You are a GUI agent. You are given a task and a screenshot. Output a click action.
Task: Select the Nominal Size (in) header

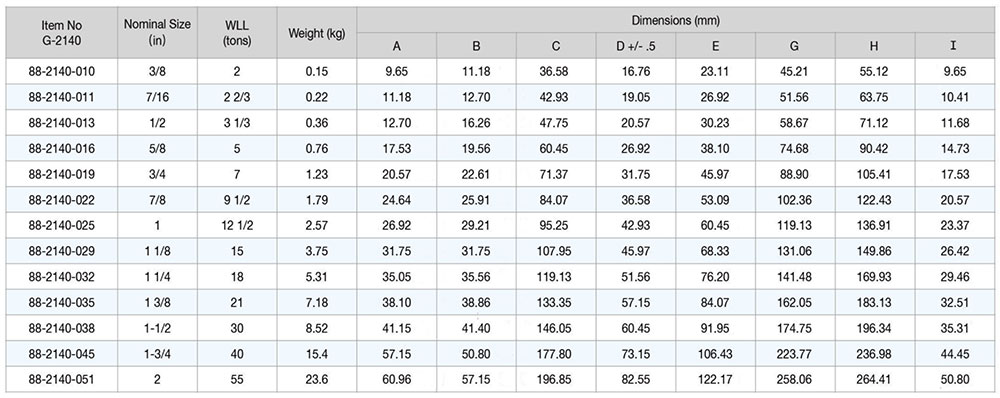pyautogui.click(x=158, y=33)
